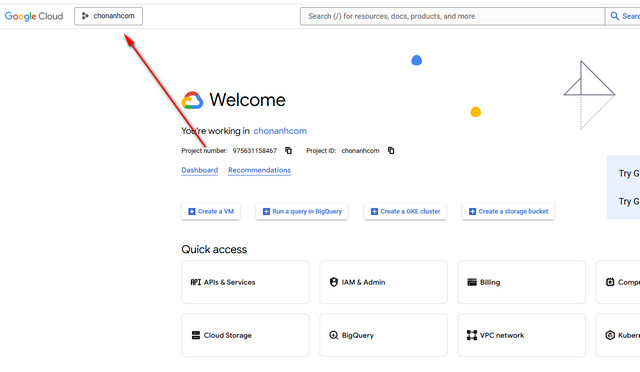Click plus icon on Create a storage bucket
The image size is (640, 372).
pos(472,212)
